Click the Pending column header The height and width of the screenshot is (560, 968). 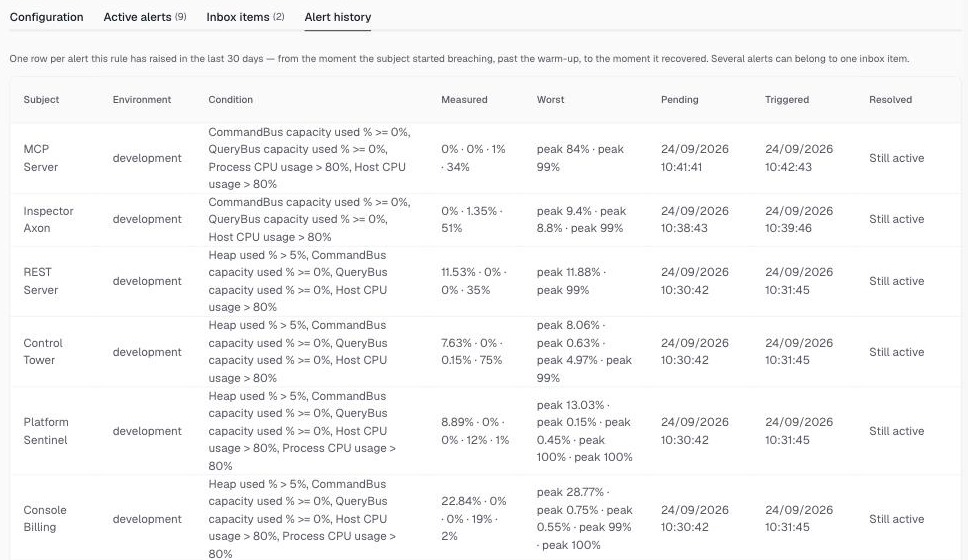(679, 99)
